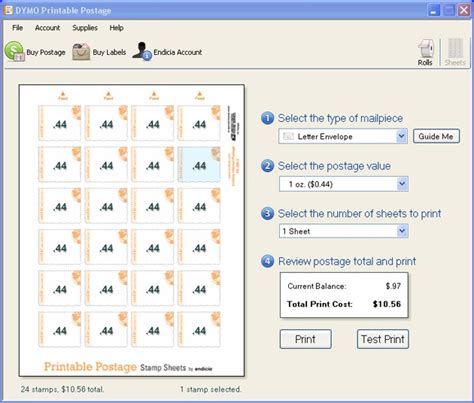Click the Buy Postage dollar icon
Viewport: 474px width, 403px height.
pyautogui.click(x=15, y=52)
